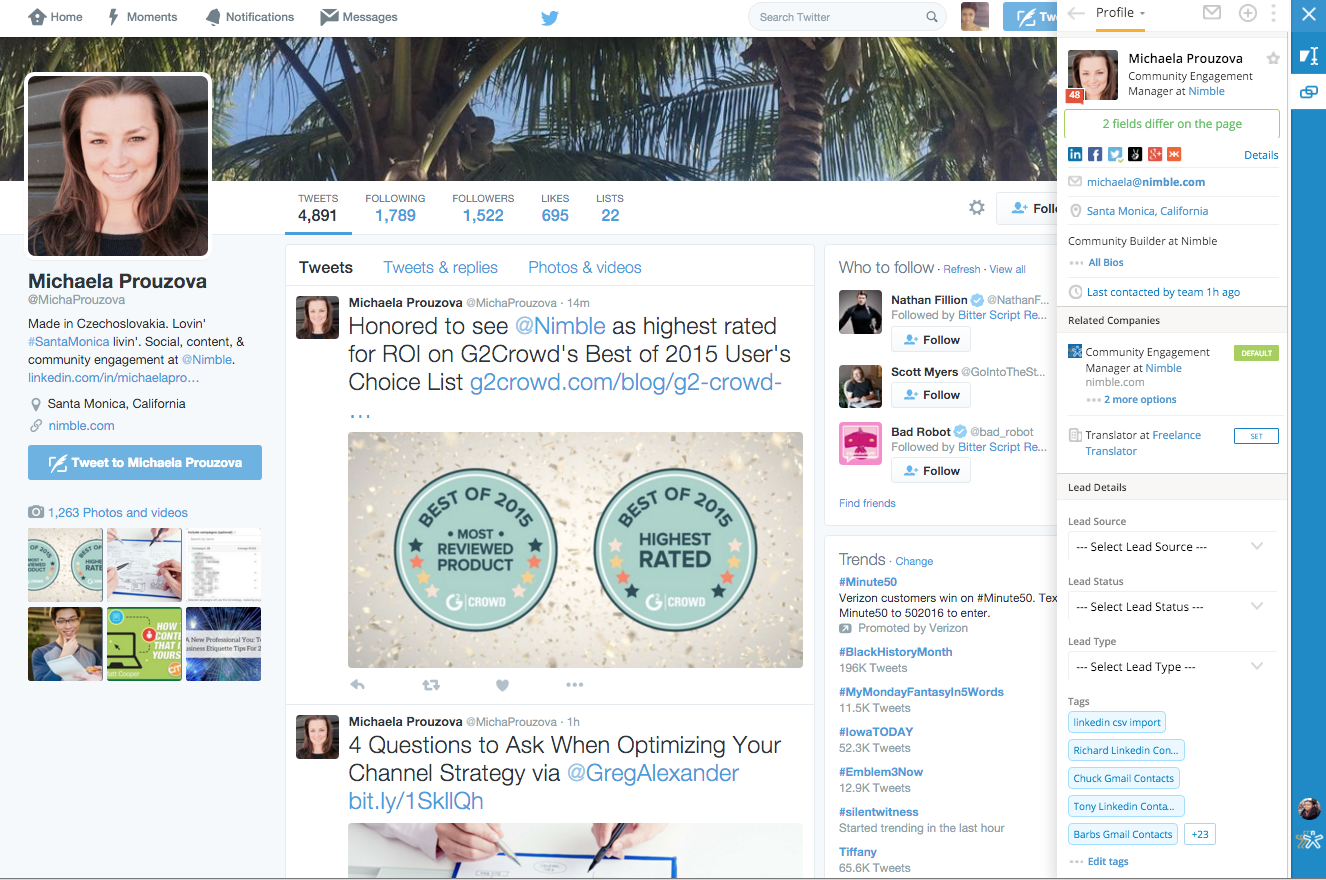The image size is (1326, 880).
Task: Click the envelope icon in Nimble header
Action: coord(1212,13)
